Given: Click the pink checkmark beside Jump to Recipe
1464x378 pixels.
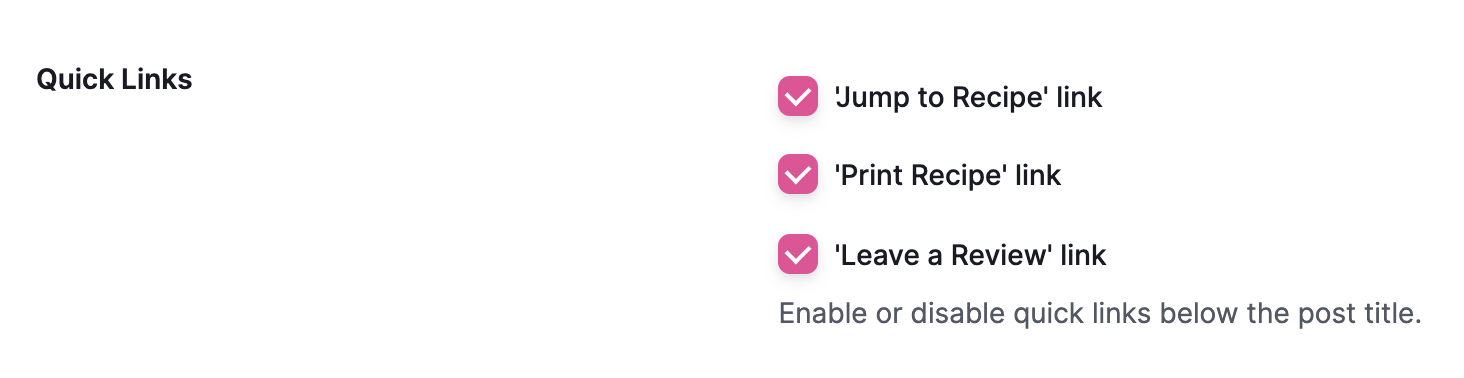Looking at the screenshot, I should [798, 97].
